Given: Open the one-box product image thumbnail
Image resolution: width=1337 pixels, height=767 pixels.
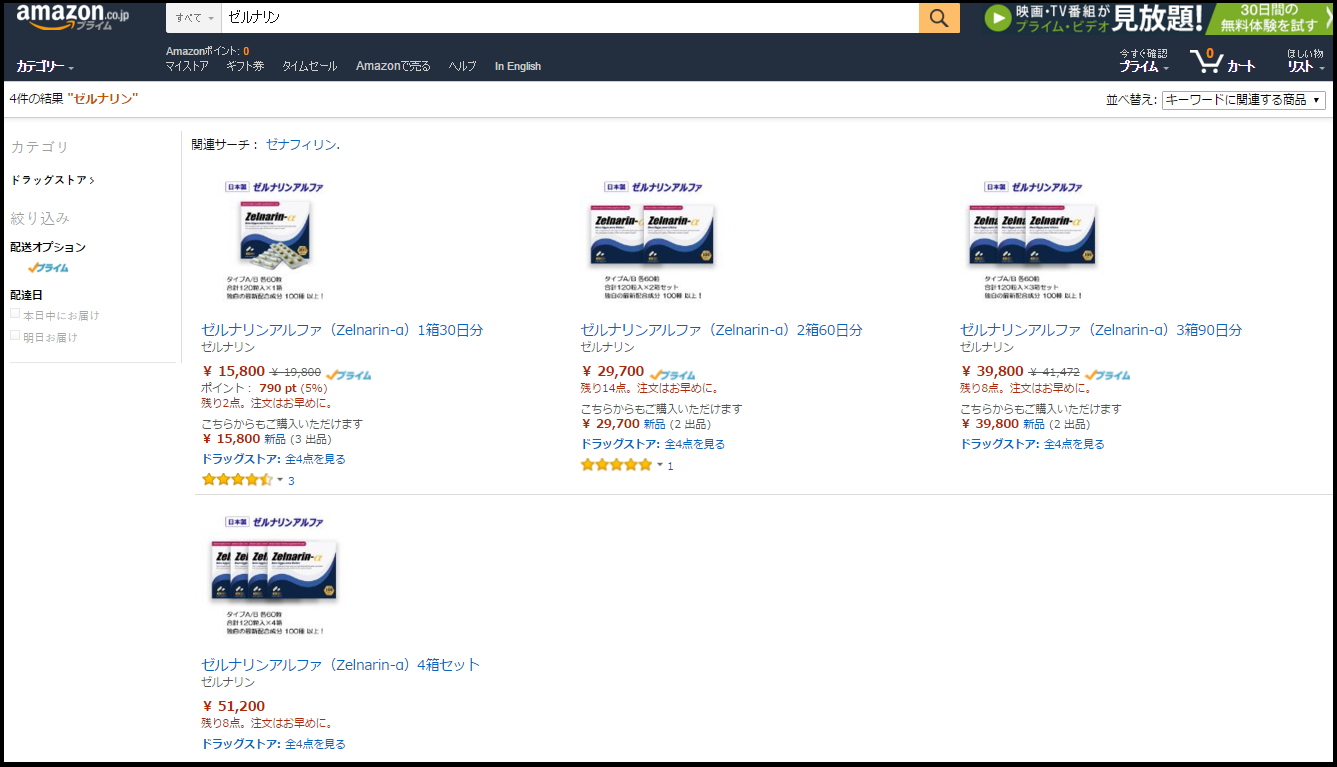Looking at the screenshot, I should [x=274, y=240].
